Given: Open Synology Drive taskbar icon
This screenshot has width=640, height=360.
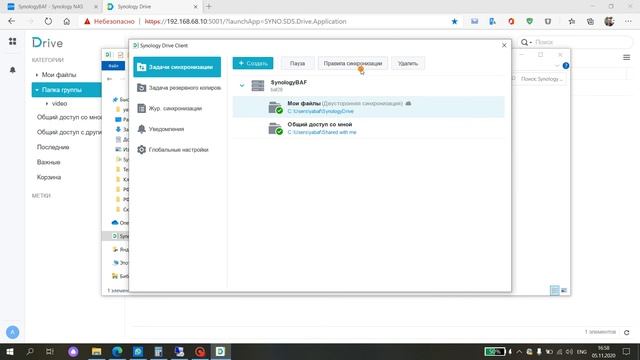Looking at the screenshot, I should click(220, 351).
